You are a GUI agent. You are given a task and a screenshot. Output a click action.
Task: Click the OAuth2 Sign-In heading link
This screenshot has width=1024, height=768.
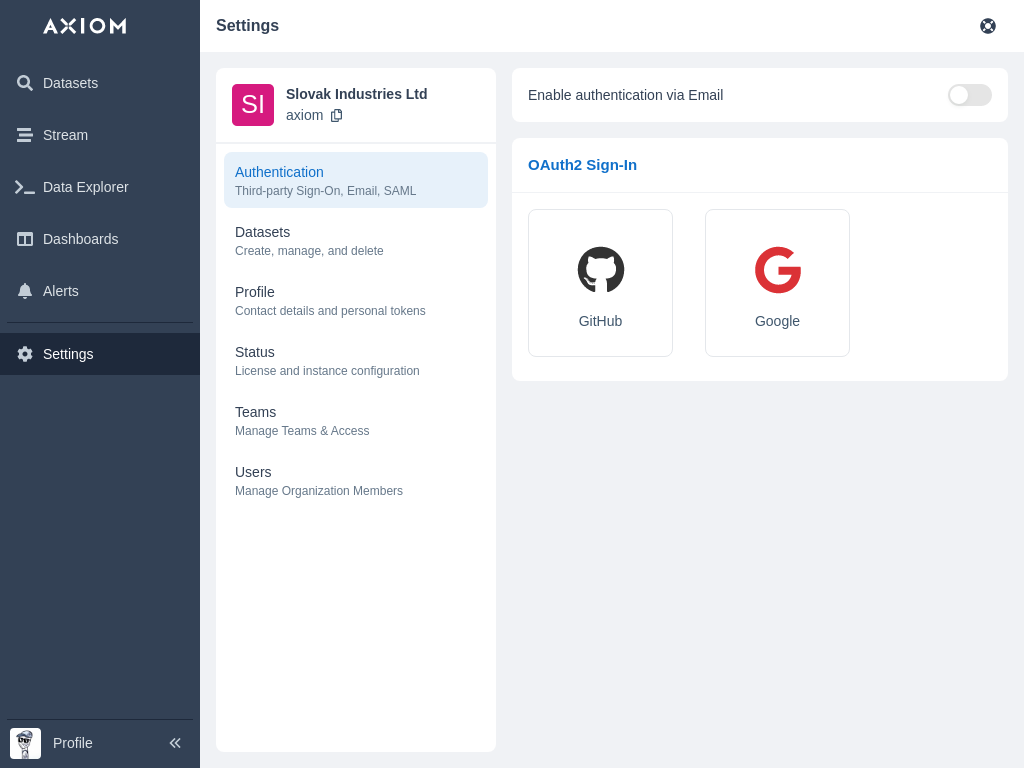pos(582,165)
